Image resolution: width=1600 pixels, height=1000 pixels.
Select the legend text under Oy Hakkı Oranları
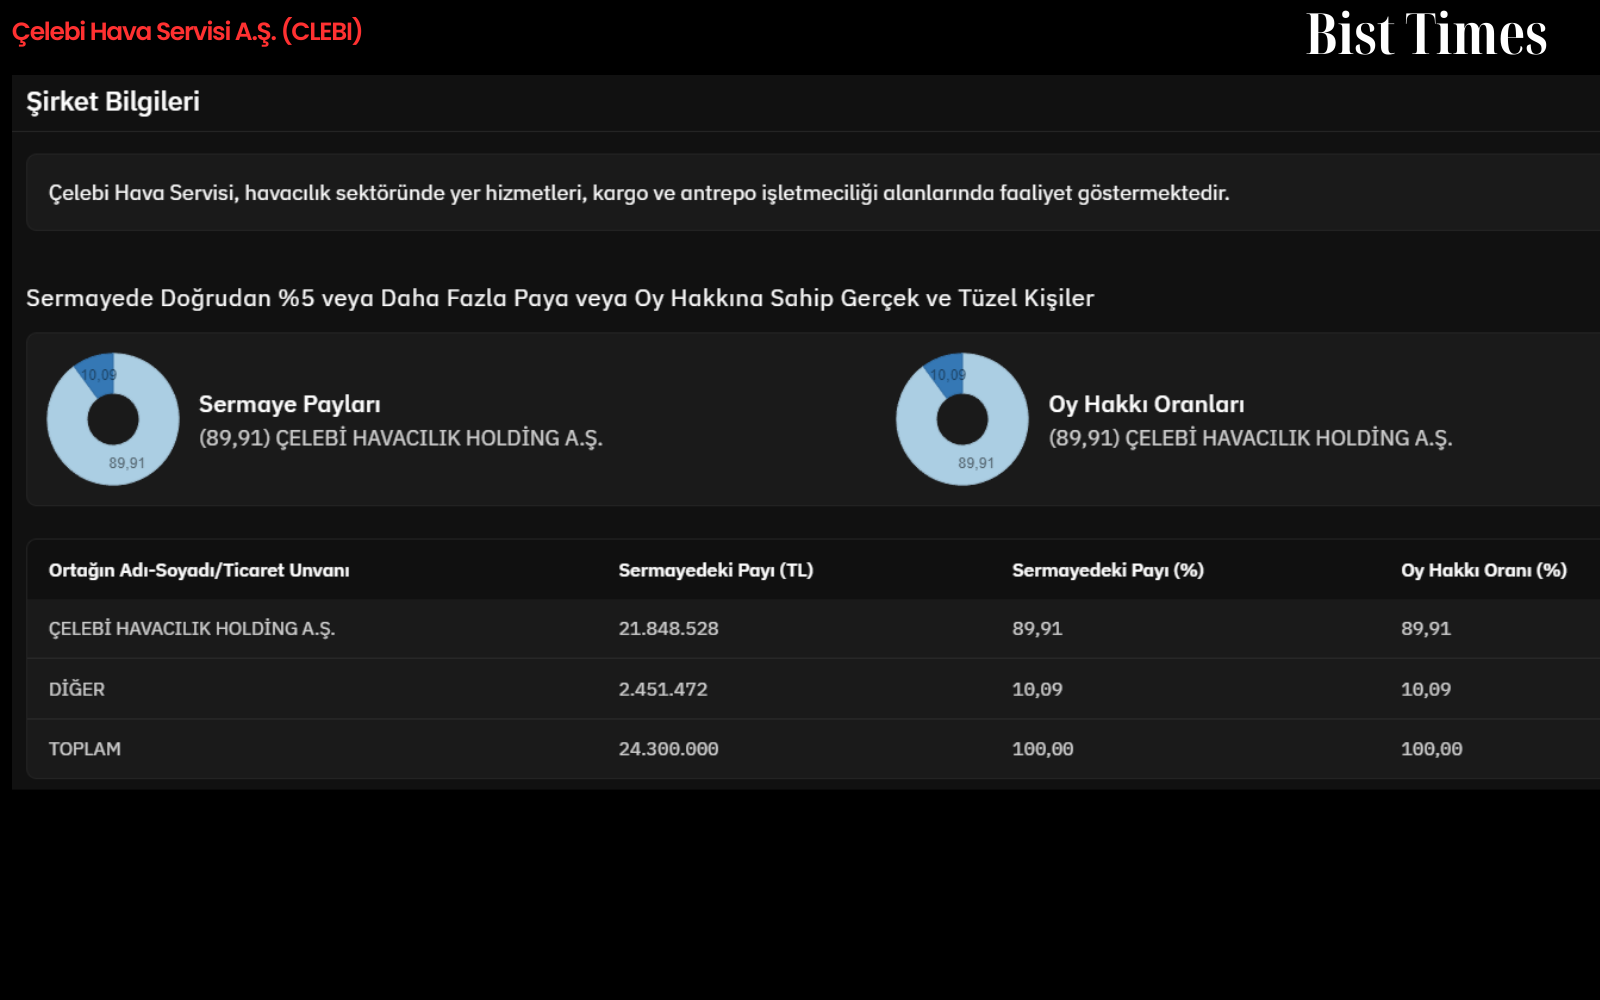point(1250,438)
